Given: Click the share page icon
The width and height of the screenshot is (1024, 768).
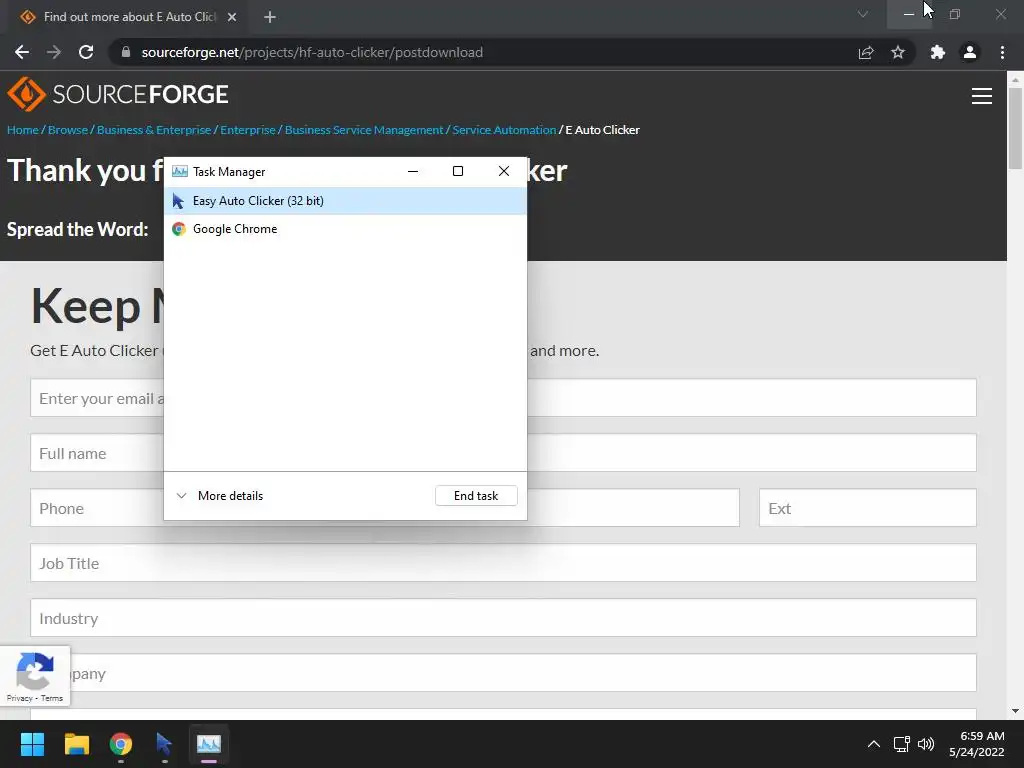Looking at the screenshot, I should pyautogui.click(x=866, y=52).
